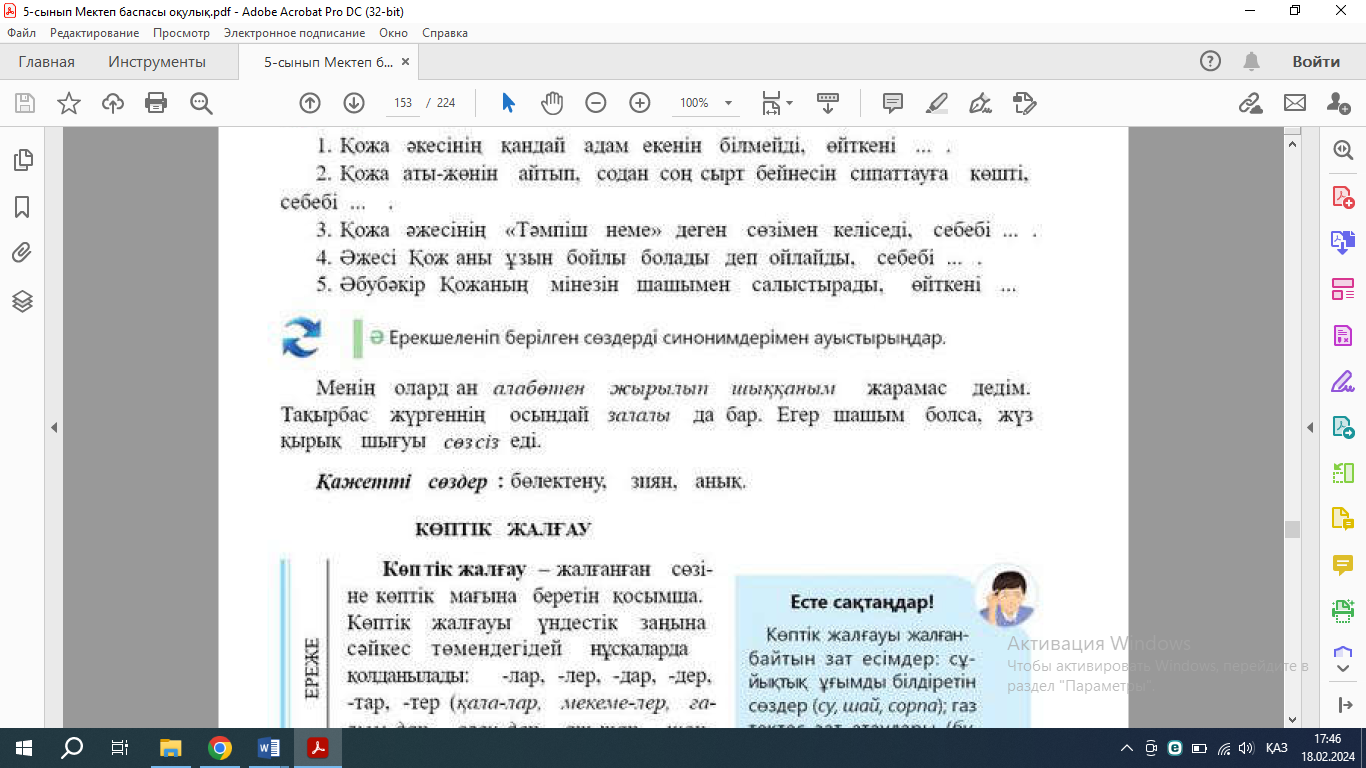Image resolution: width=1366 pixels, height=768 pixels.
Task: Open the help question mark icon
Action: [1210, 62]
